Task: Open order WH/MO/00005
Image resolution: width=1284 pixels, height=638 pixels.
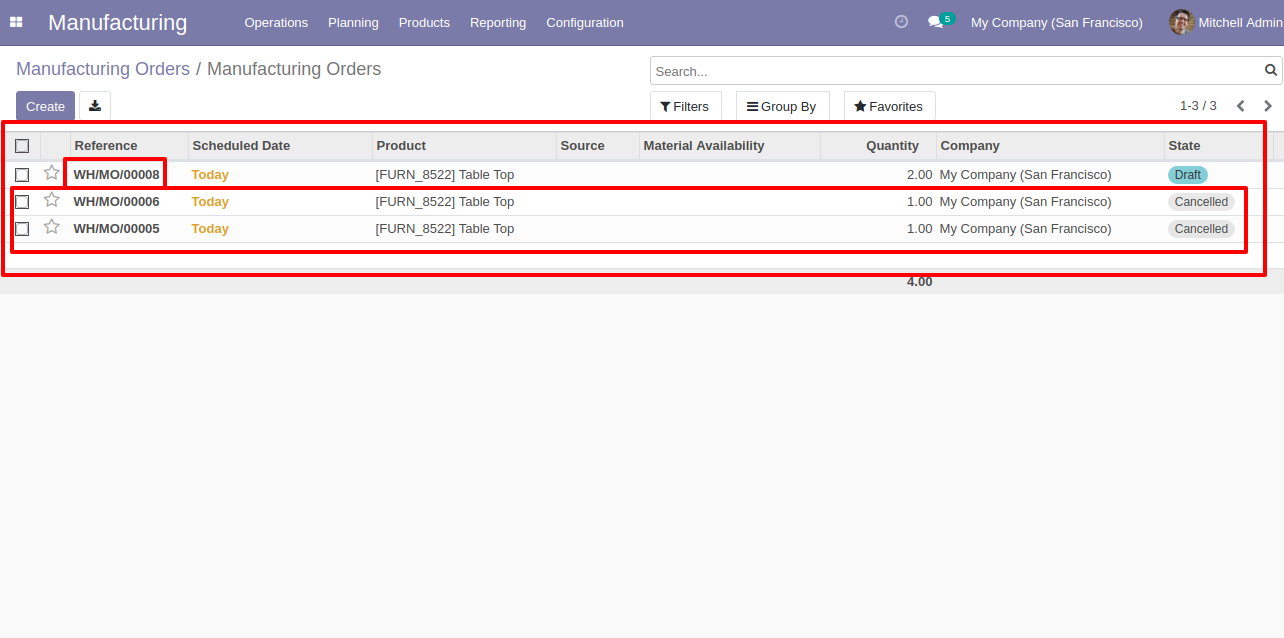Action: [116, 229]
